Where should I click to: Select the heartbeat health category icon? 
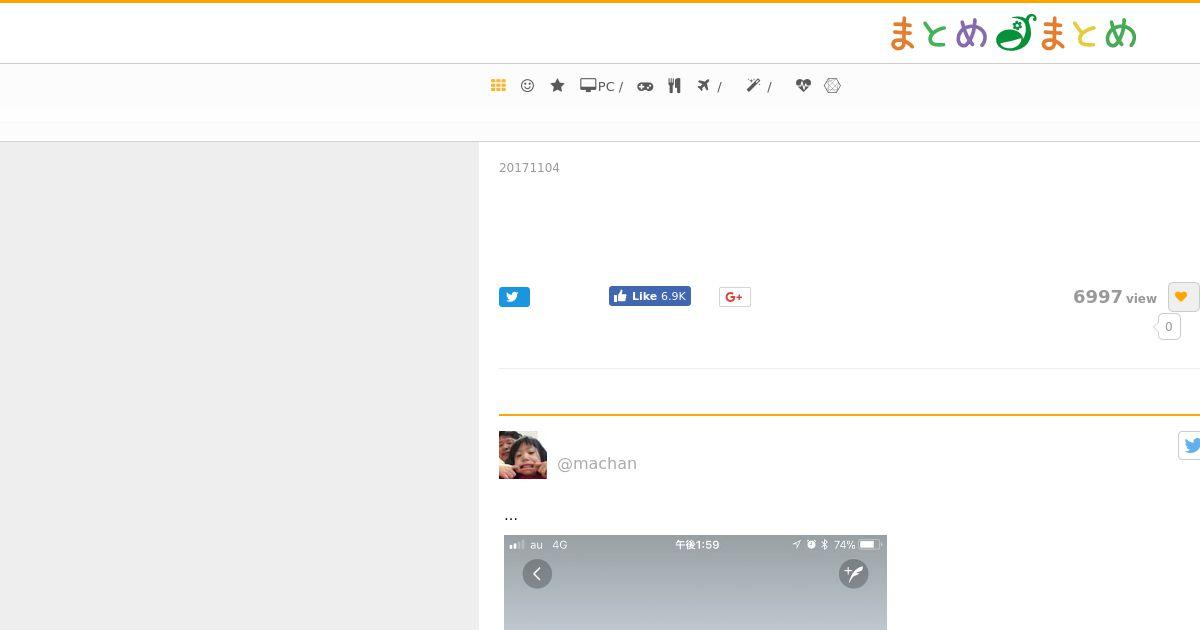click(x=803, y=86)
